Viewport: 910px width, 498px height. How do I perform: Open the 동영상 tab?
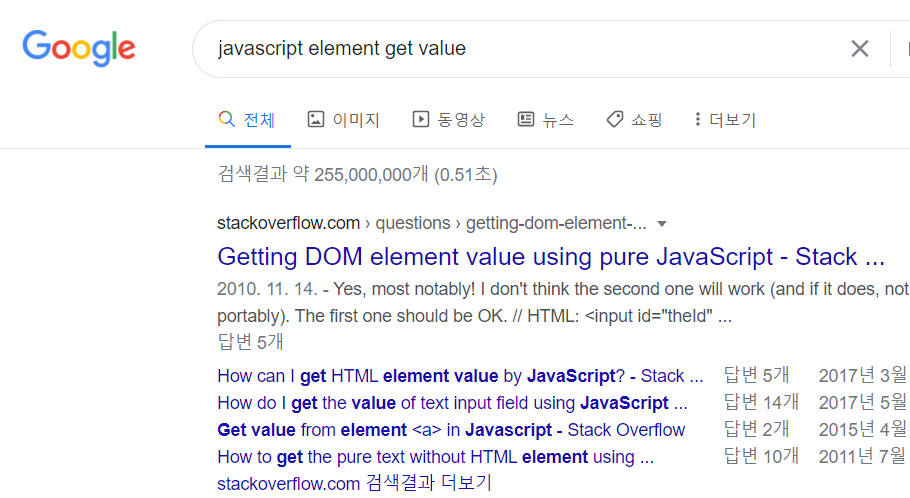click(449, 120)
